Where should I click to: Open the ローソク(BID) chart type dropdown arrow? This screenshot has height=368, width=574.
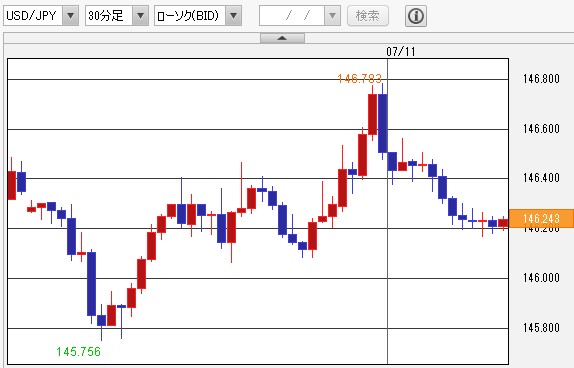pyautogui.click(x=234, y=16)
